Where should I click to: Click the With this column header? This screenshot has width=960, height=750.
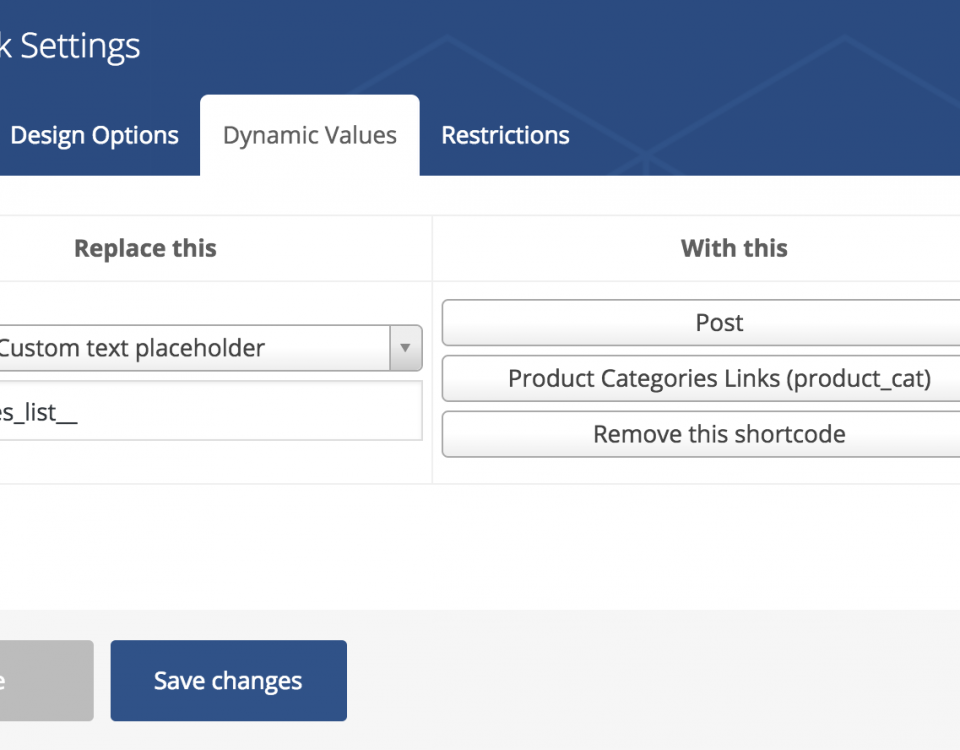[x=734, y=249]
